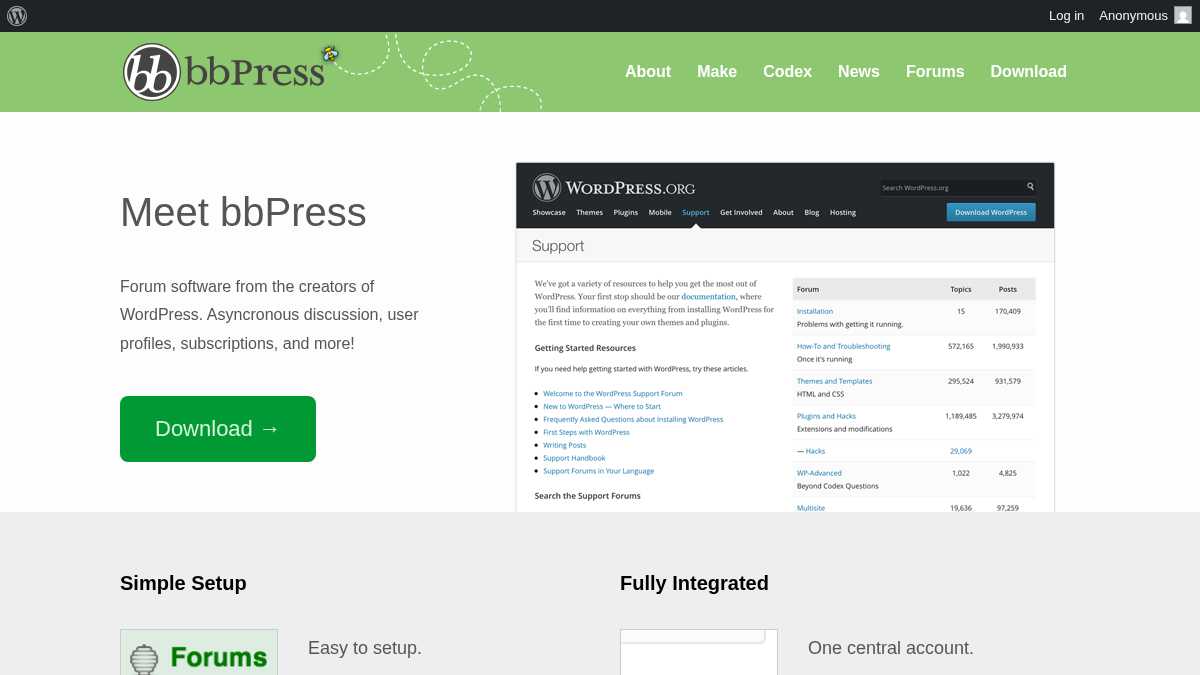Viewport: 1200px width, 675px height.
Task: Click the 'Forum software from the creators' paragraph
Action: pyautogui.click(x=269, y=315)
